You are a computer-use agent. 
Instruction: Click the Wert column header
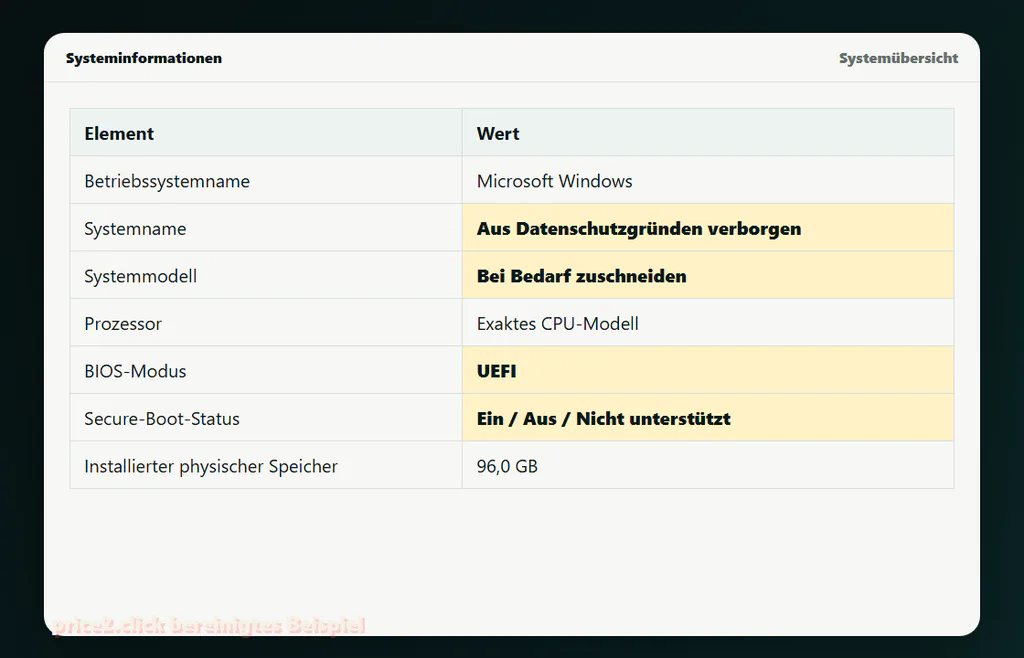(x=708, y=133)
